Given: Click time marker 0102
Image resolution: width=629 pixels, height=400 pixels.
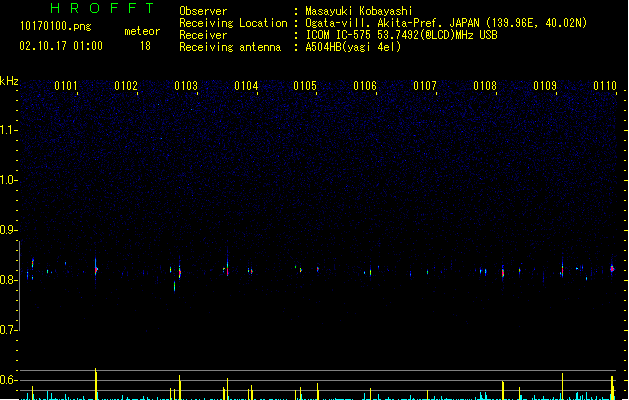Looking at the screenshot, I should [126, 86].
